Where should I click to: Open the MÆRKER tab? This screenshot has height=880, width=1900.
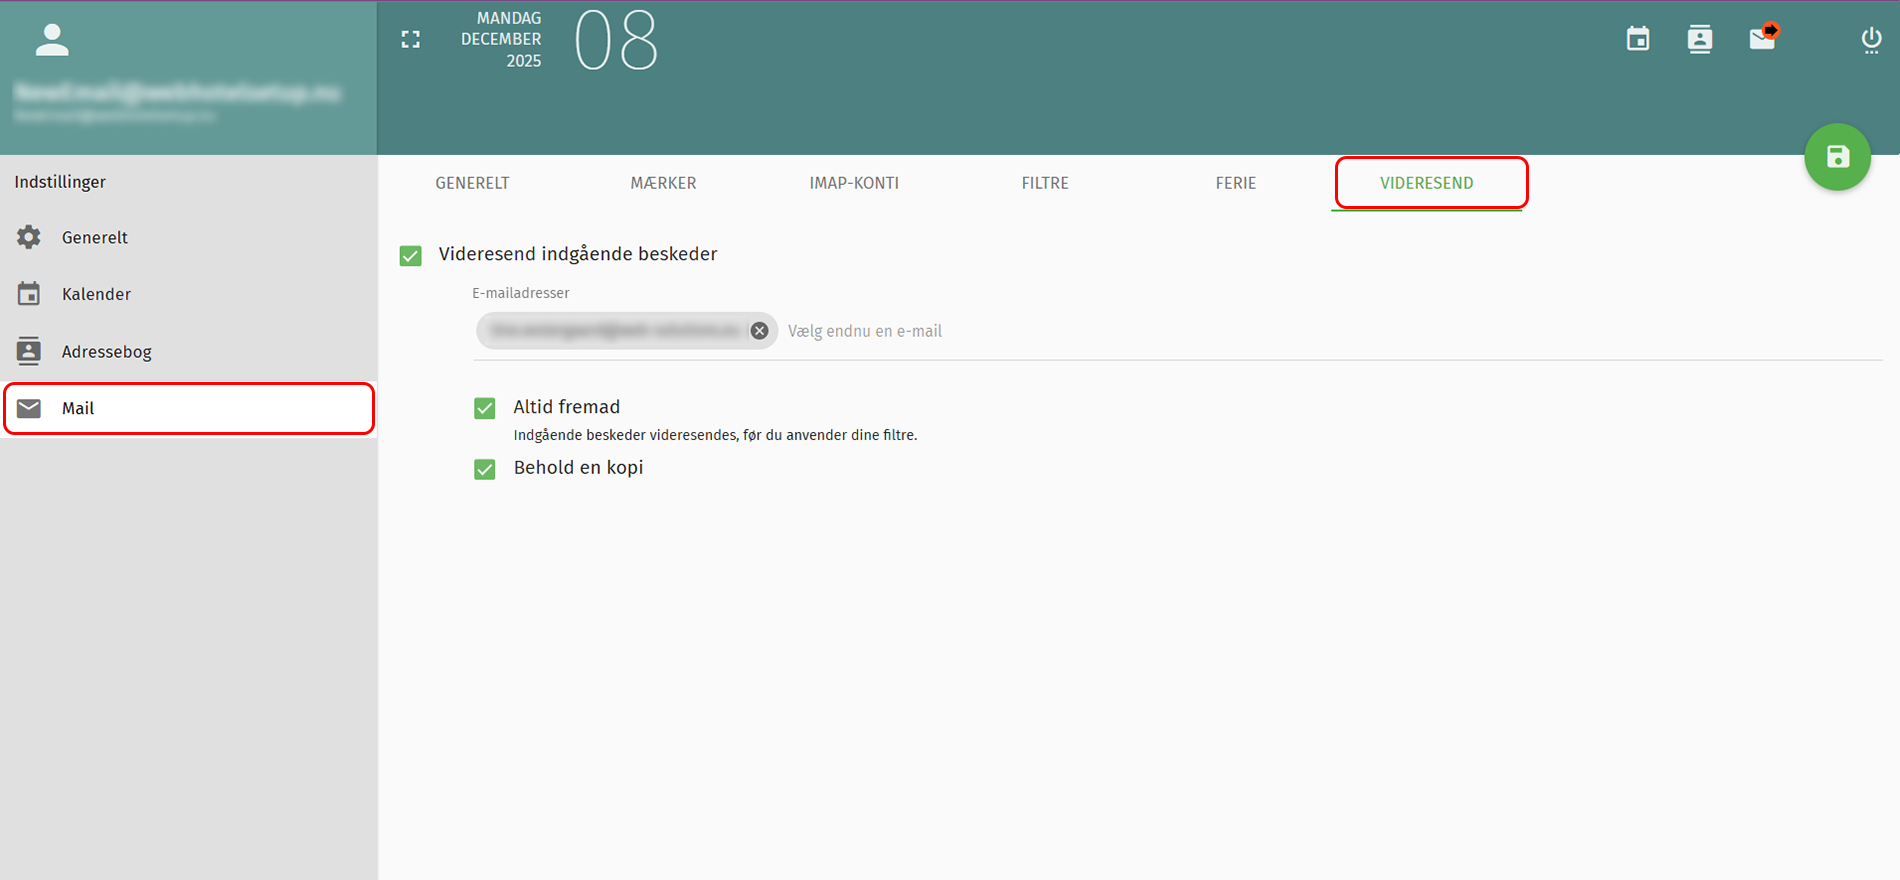(663, 183)
